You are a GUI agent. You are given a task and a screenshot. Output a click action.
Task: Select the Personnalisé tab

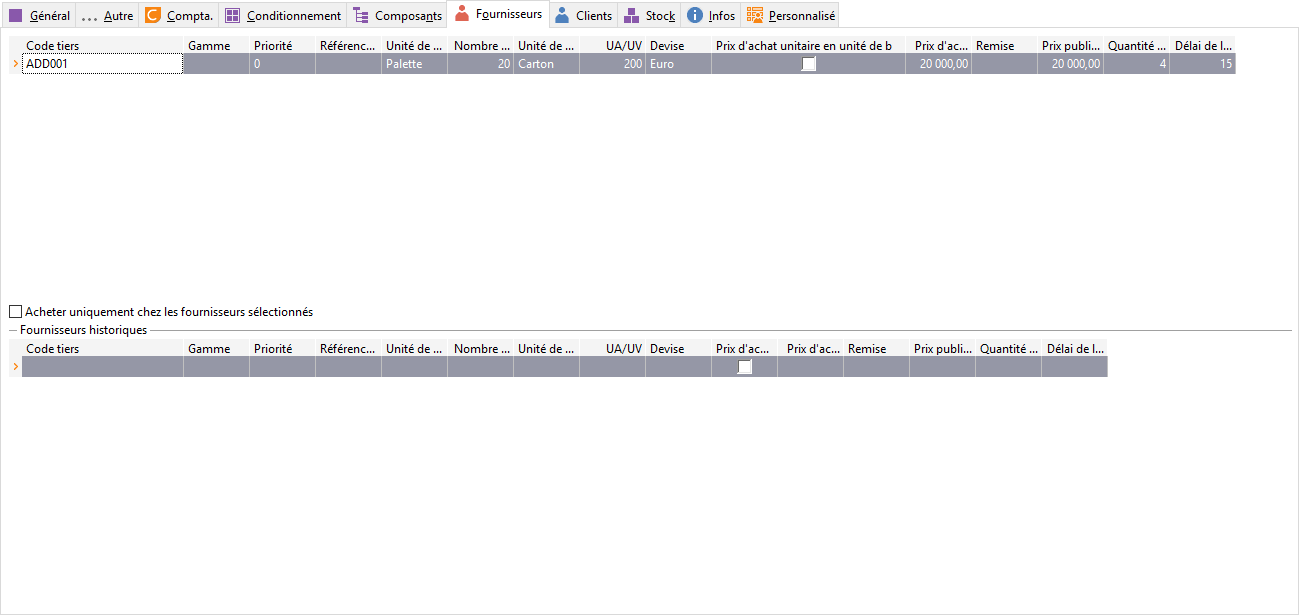click(x=790, y=15)
